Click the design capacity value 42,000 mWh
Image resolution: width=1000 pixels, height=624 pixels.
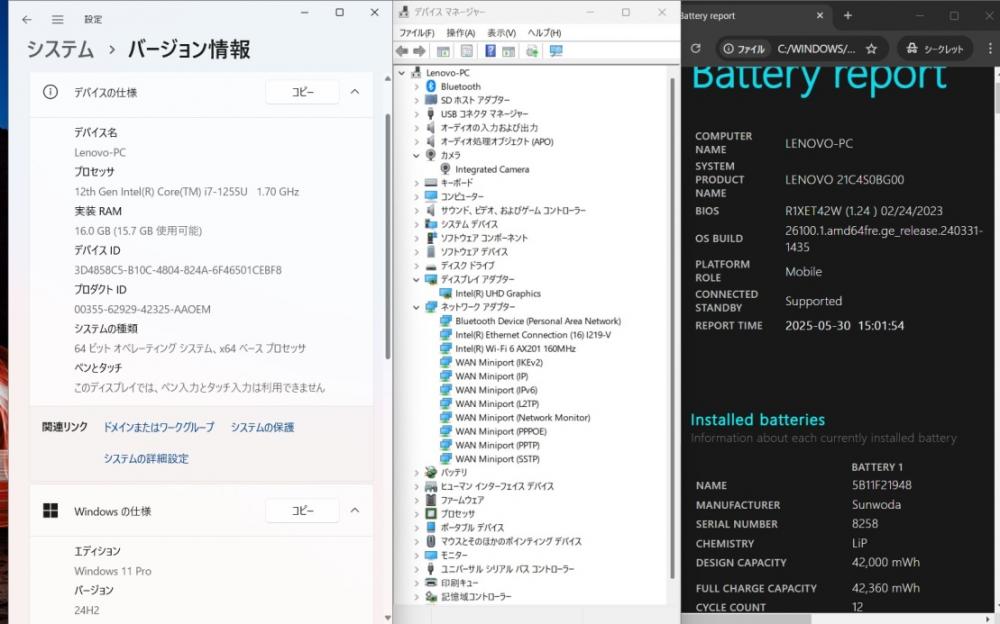(886, 562)
